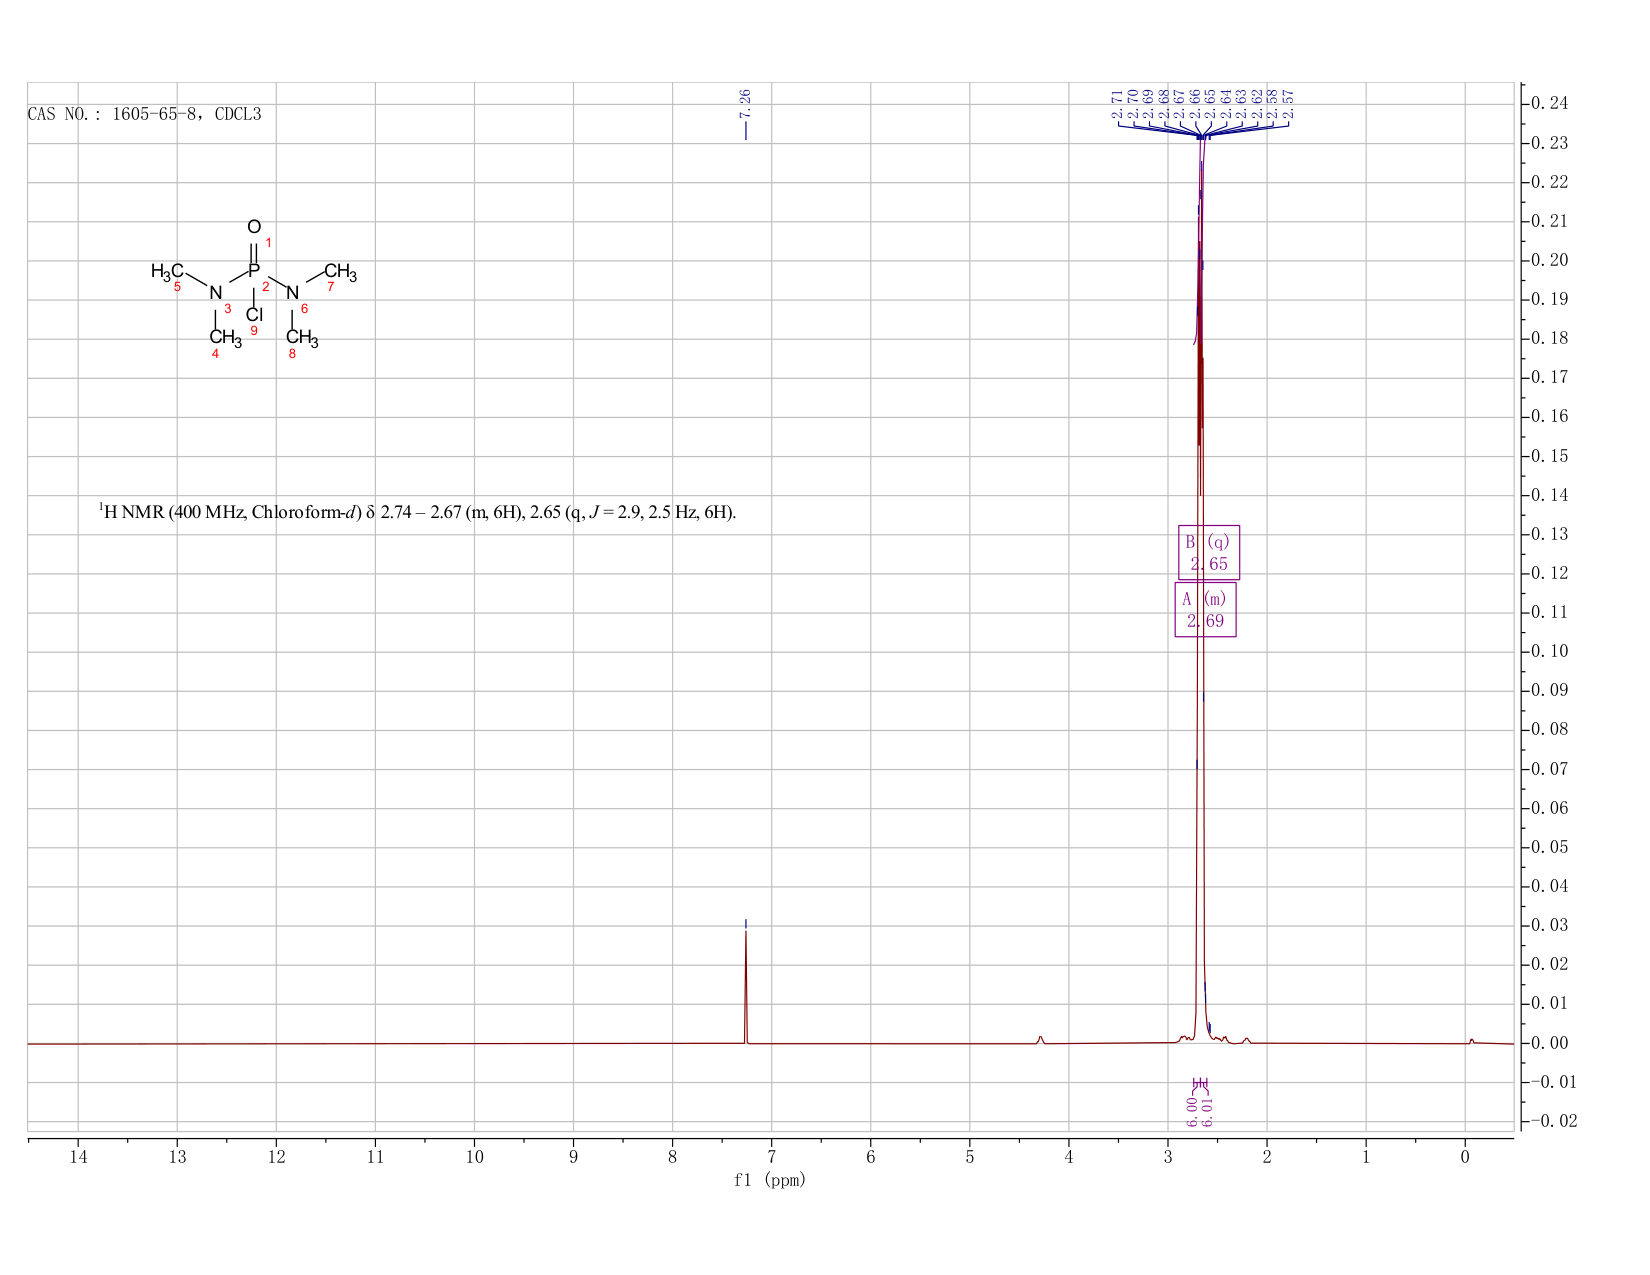Click the nitrogen atom labeled 3
Screen dimensions: 1650x1275
tap(215, 293)
